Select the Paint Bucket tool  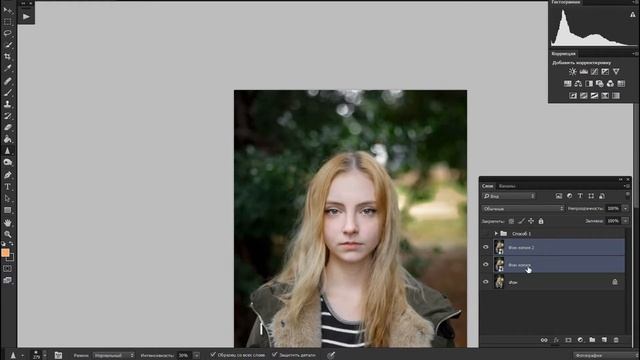point(7,139)
